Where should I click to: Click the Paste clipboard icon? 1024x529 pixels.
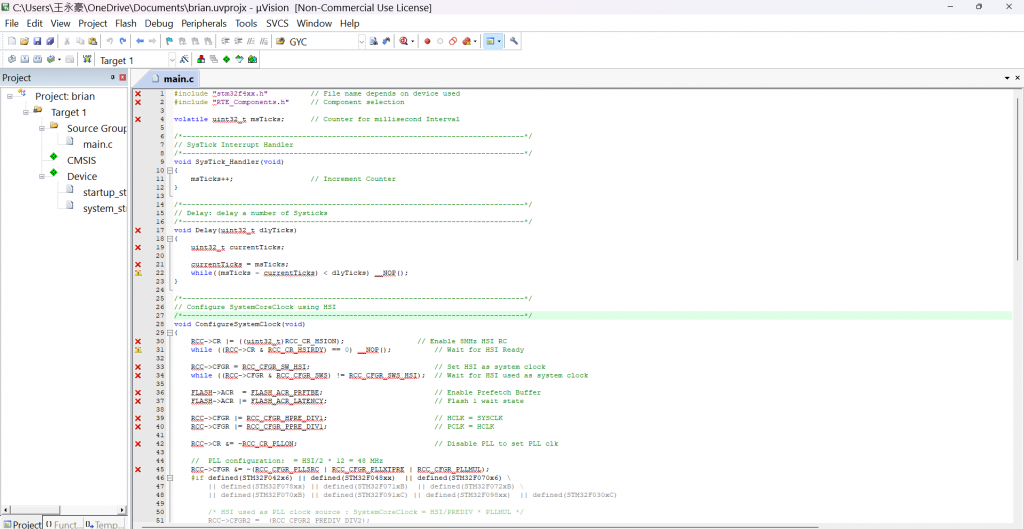[x=92, y=41]
